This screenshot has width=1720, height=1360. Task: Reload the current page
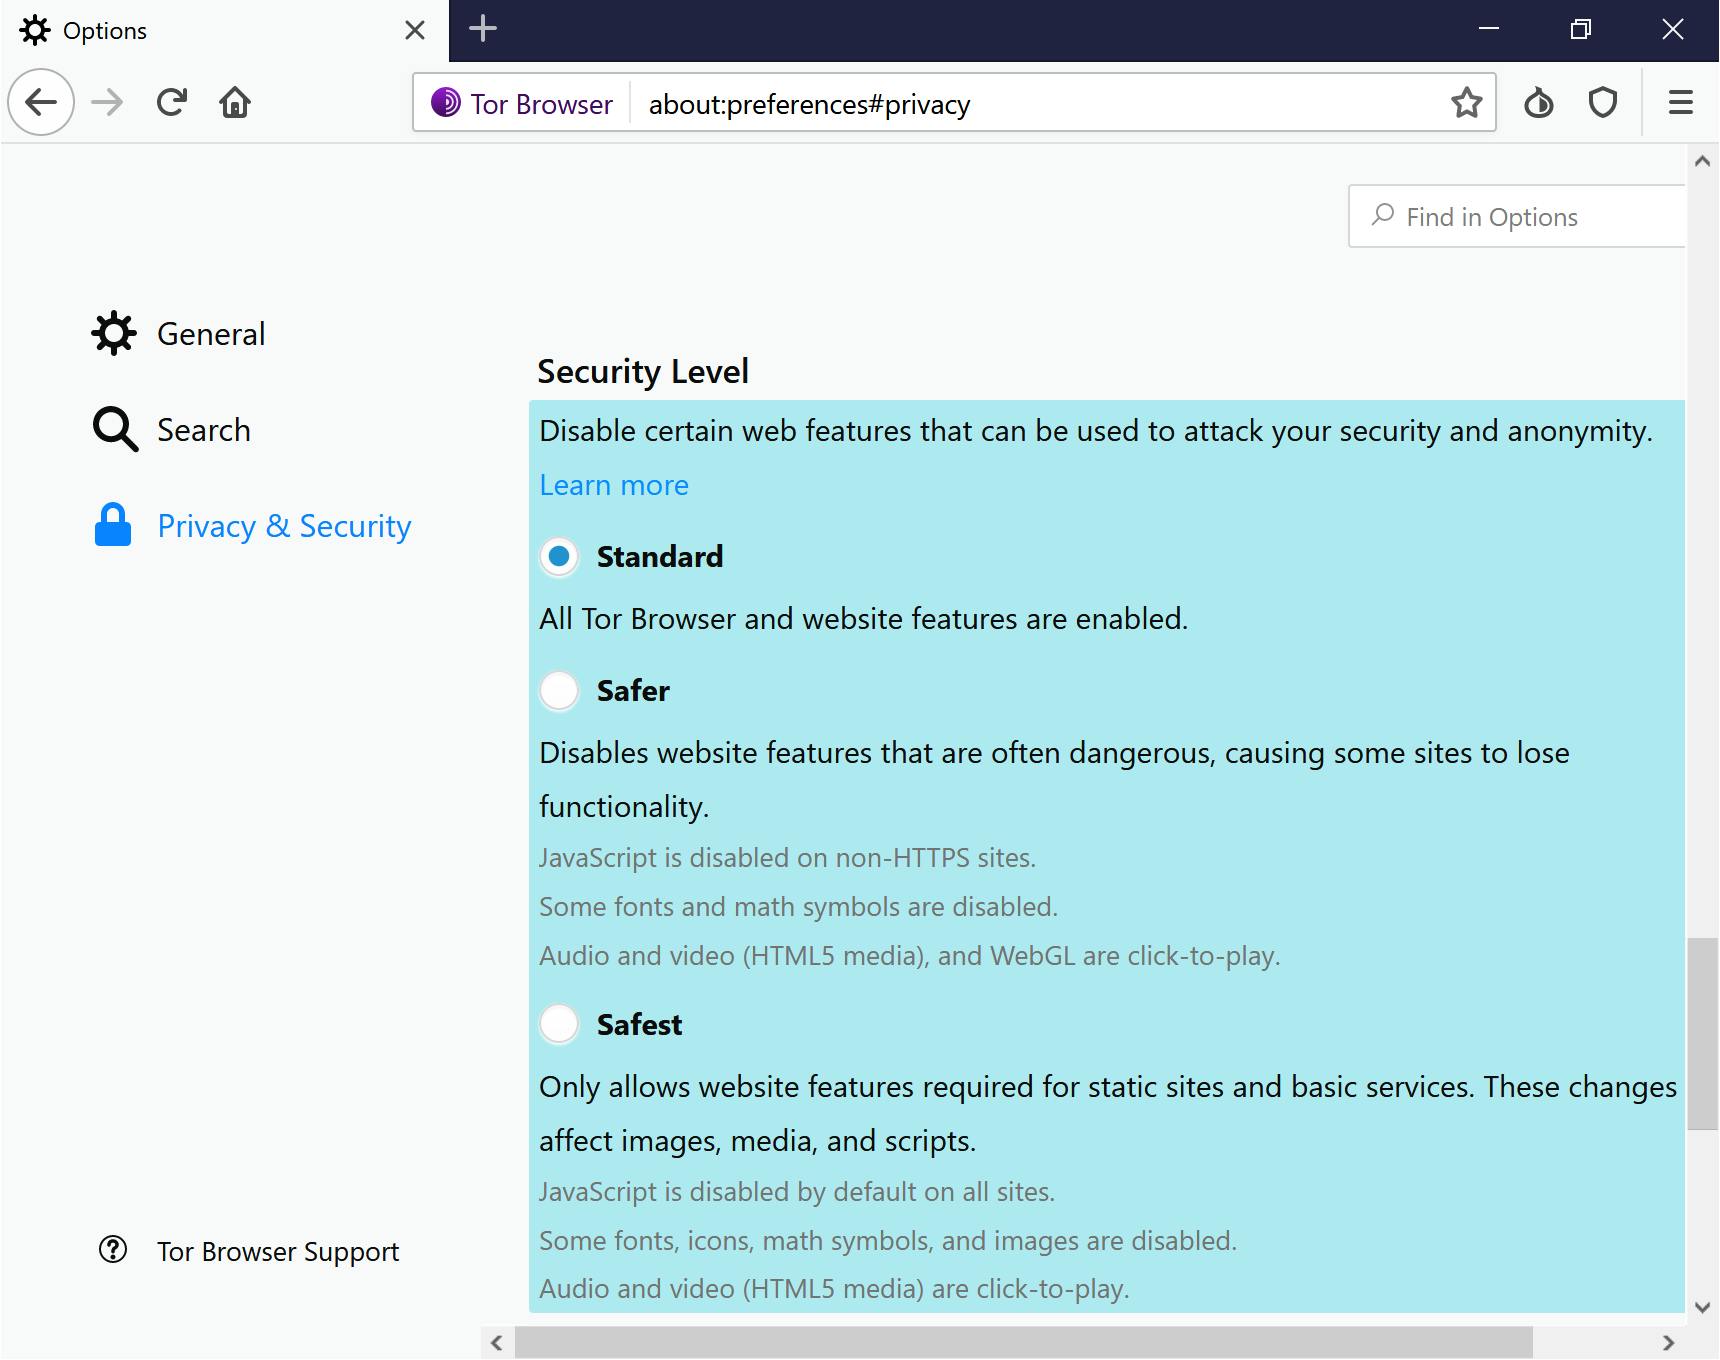(x=172, y=102)
